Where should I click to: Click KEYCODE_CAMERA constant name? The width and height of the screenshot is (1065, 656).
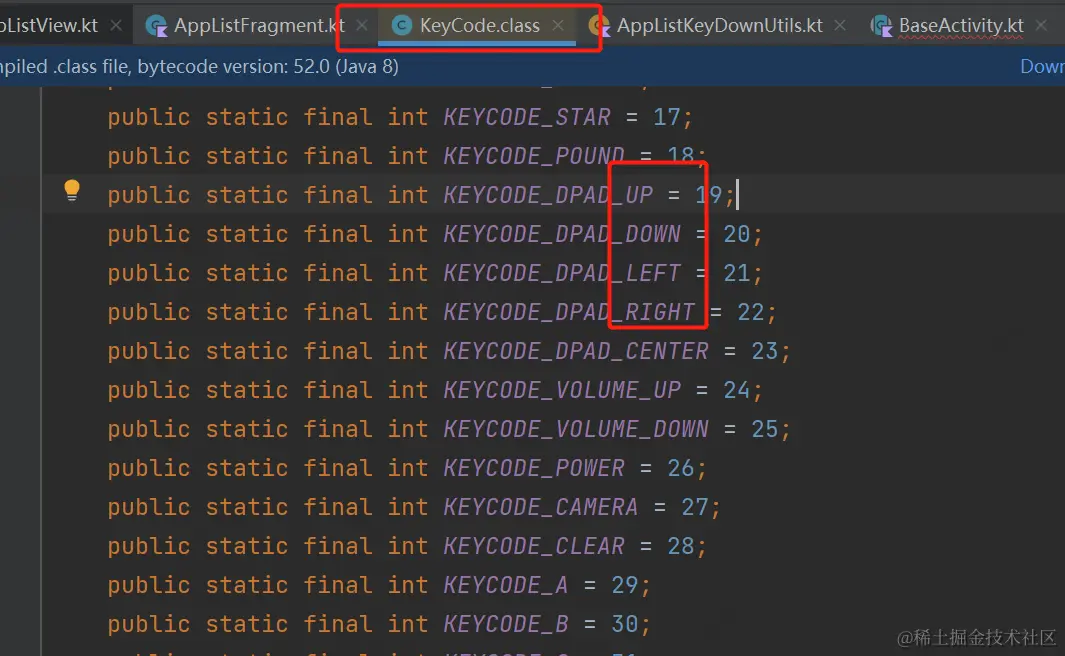(541, 507)
